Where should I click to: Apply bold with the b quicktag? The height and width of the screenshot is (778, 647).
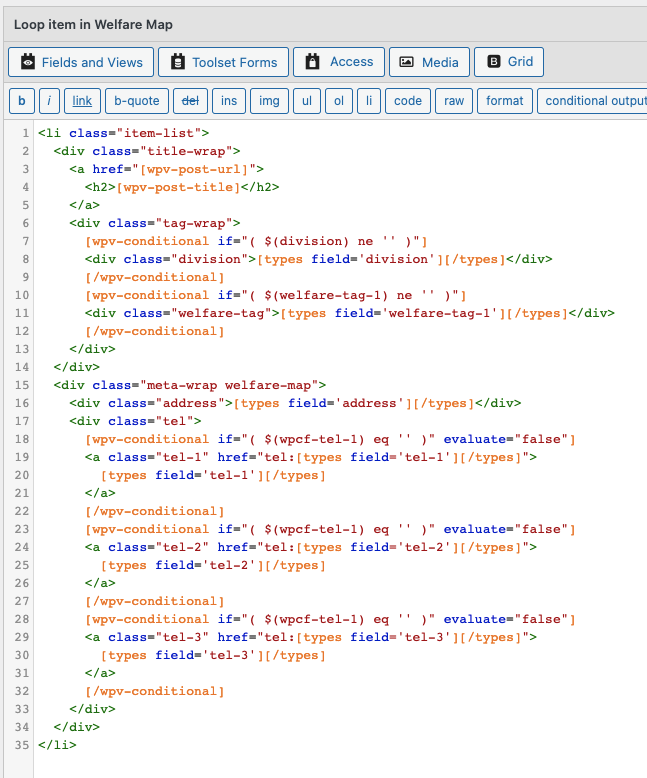[22, 101]
